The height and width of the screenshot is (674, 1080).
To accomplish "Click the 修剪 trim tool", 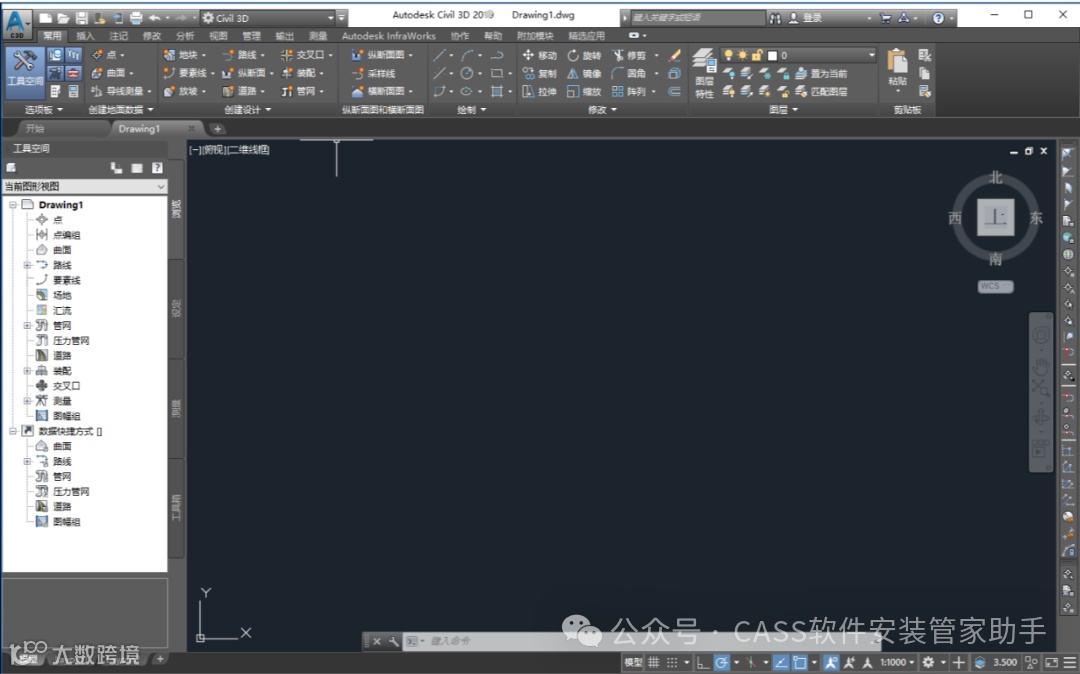I will [x=629, y=55].
